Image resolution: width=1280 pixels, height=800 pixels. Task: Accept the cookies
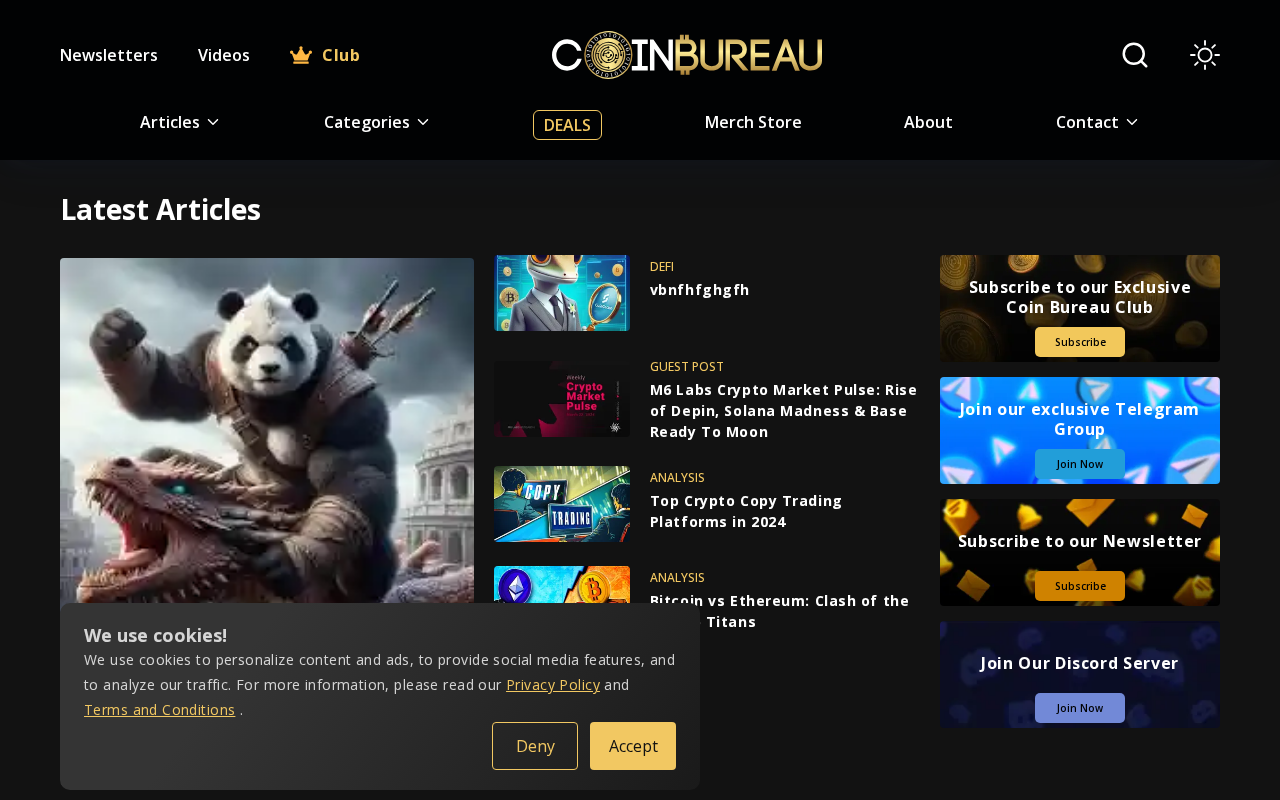[x=633, y=746]
